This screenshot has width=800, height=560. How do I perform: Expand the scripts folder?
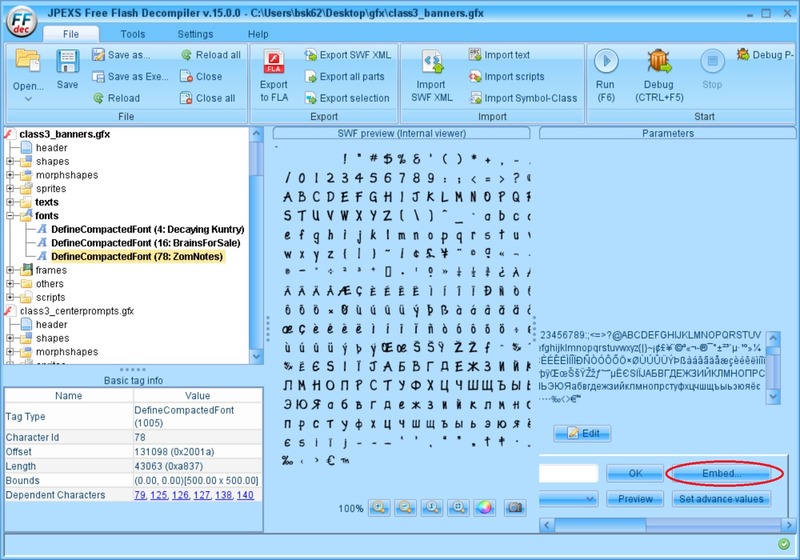point(10,297)
